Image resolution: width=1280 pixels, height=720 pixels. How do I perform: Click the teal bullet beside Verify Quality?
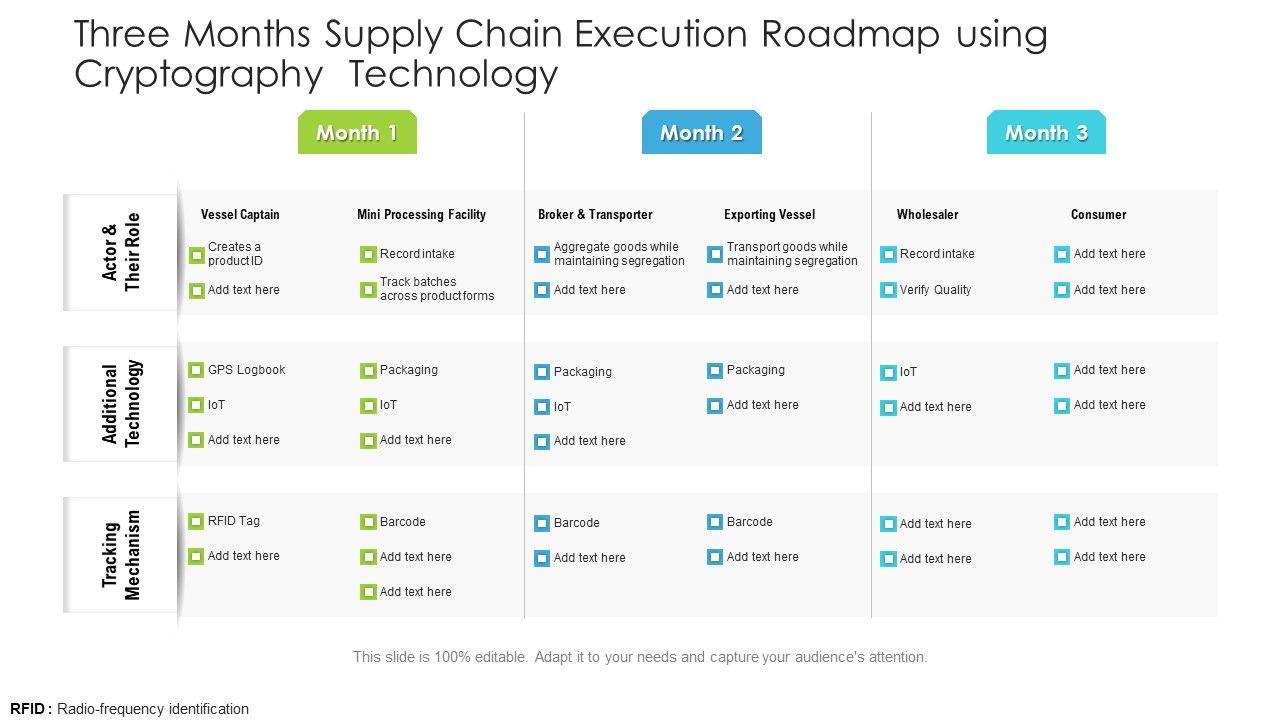(x=888, y=290)
